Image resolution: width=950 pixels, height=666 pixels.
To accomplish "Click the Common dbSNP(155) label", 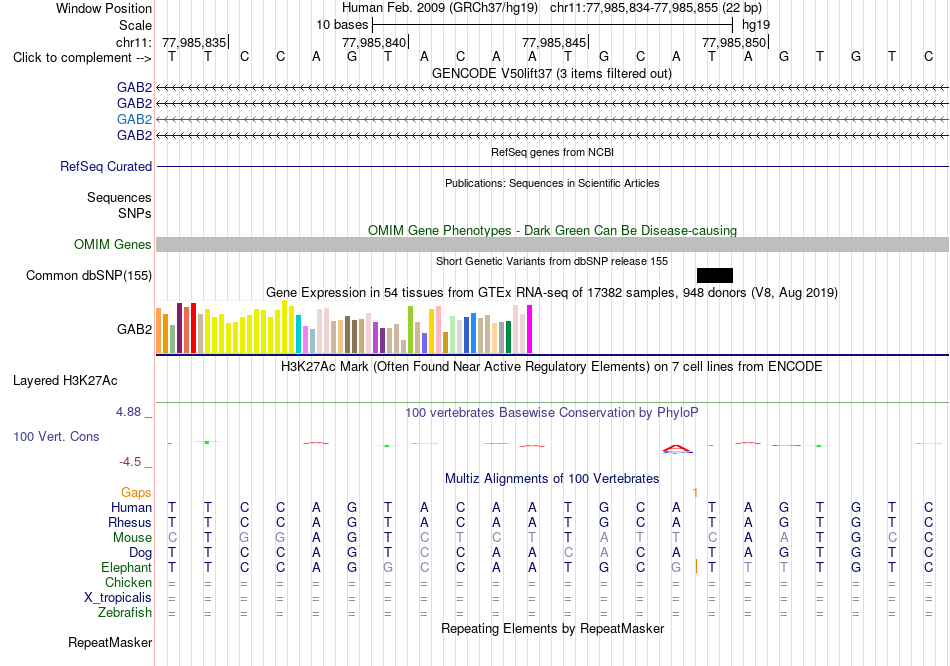I will [x=88, y=276].
